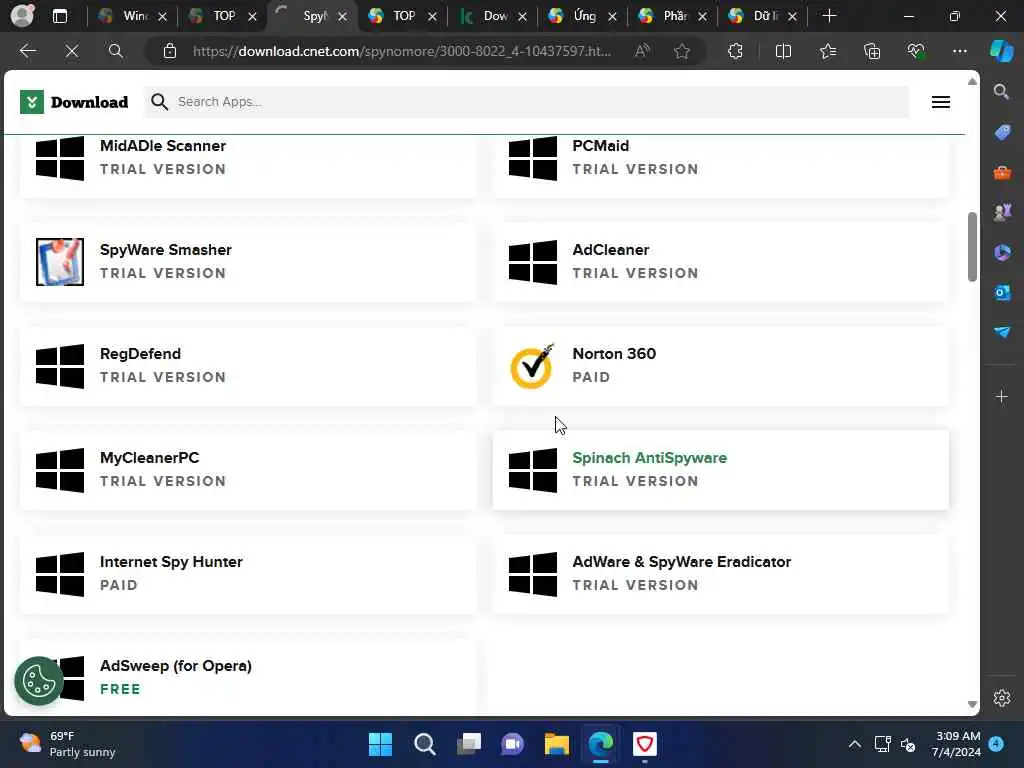Open sidebar settings gear
The width and height of the screenshot is (1024, 768).
coord(1002,698)
